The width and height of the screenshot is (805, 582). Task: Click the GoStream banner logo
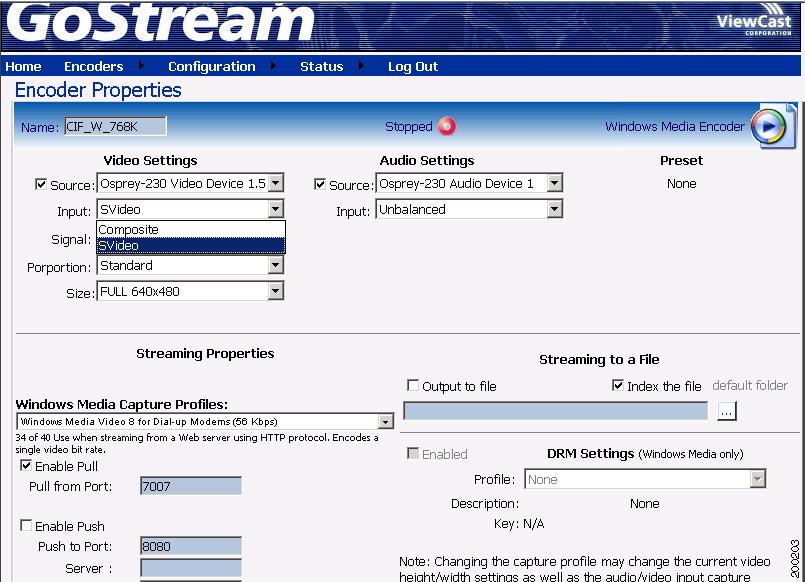pos(160,23)
